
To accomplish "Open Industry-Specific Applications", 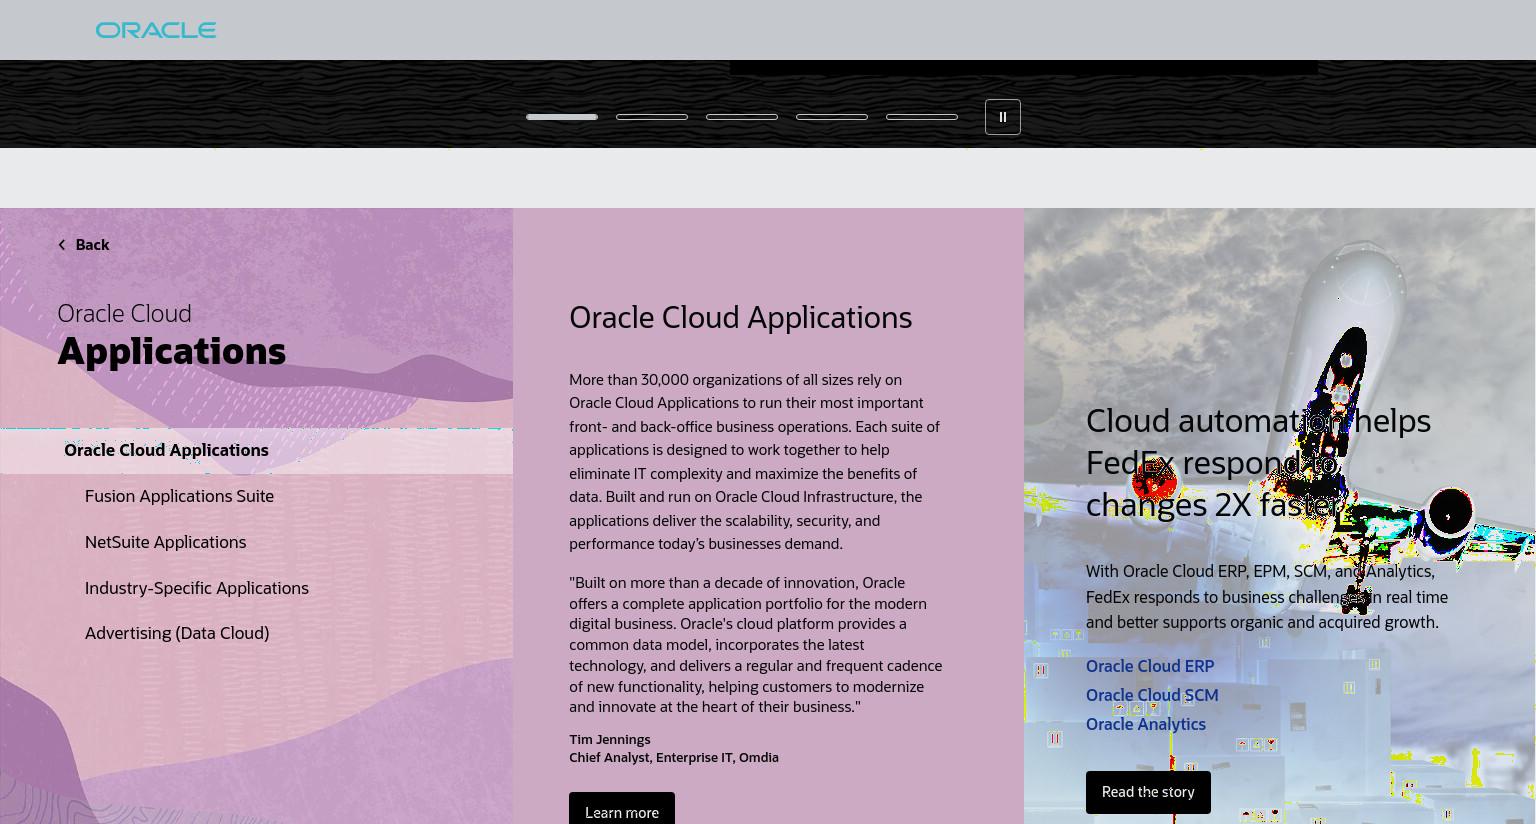I will point(197,588).
